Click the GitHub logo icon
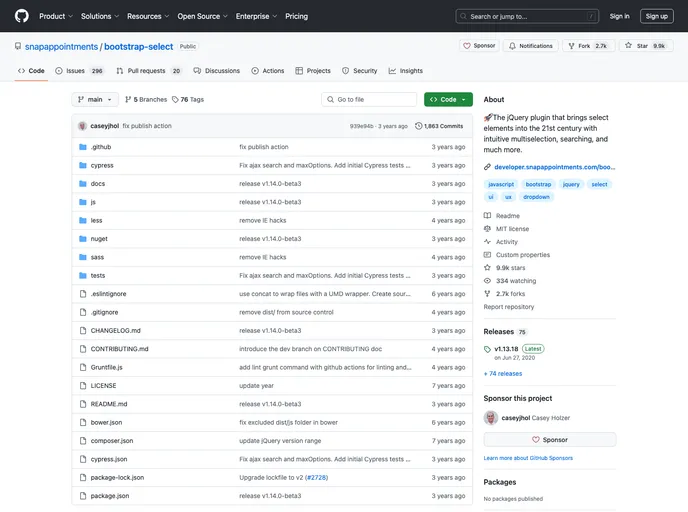Image resolution: width=688 pixels, height=512 pixels. point(22,16)
